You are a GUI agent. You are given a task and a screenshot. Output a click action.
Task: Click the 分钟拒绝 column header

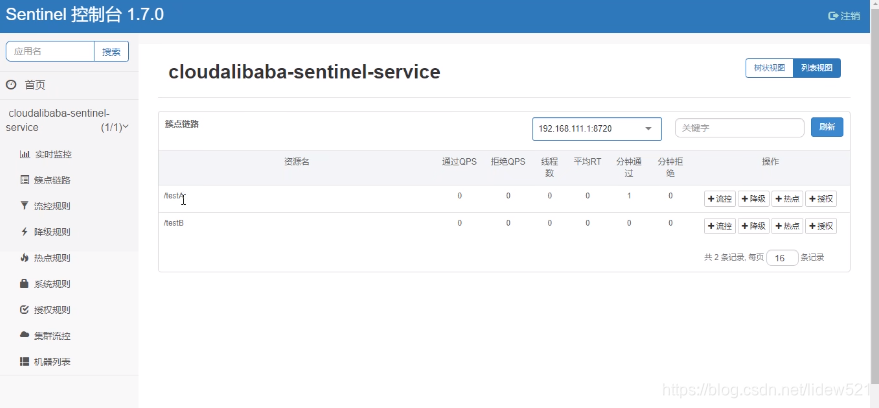670,168
